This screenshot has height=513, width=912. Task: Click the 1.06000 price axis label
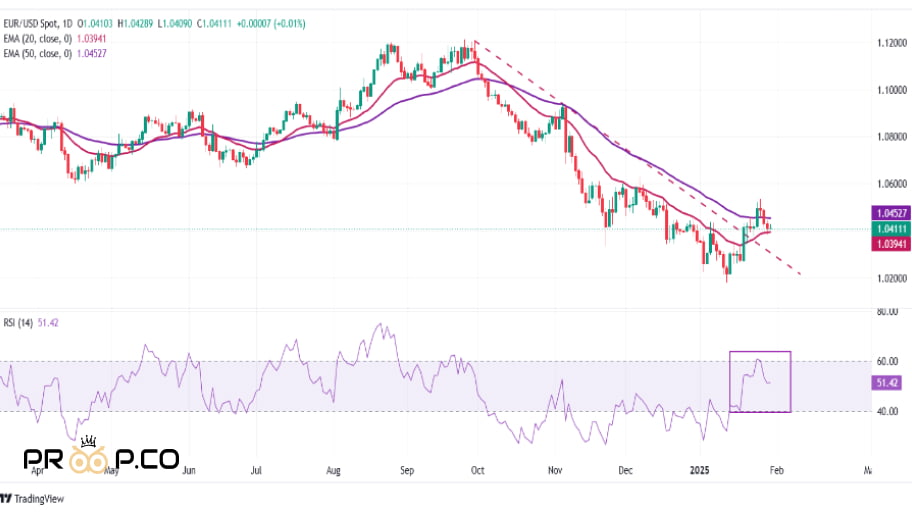click(x=892, y=184)
